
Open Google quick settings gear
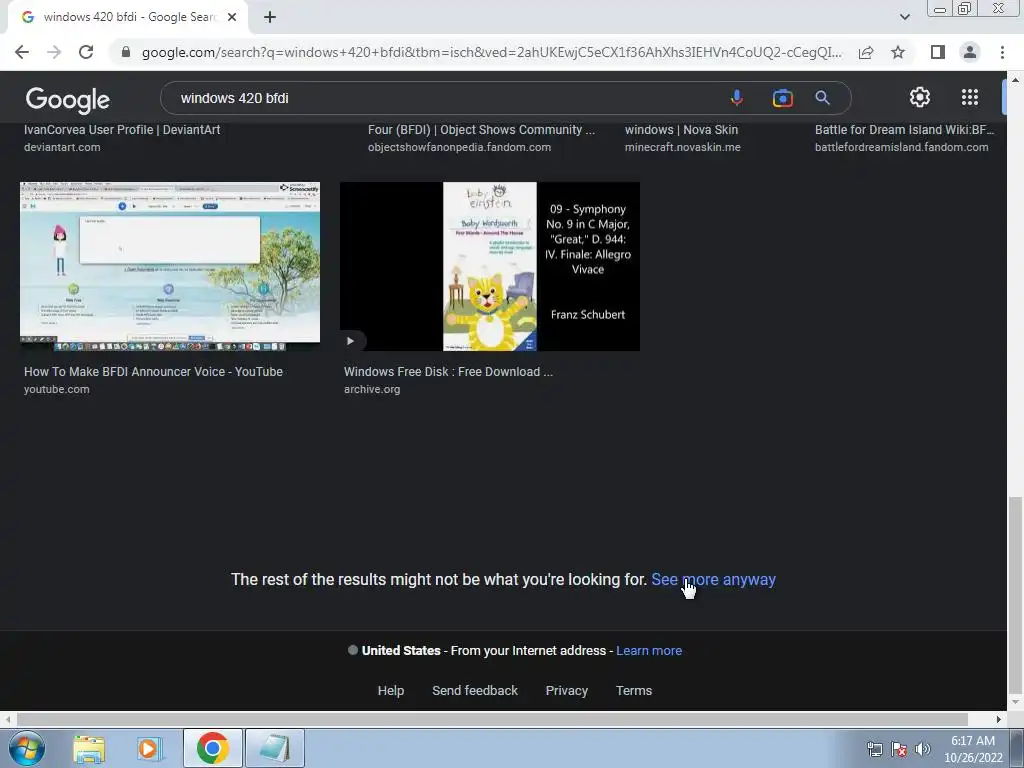920,97
